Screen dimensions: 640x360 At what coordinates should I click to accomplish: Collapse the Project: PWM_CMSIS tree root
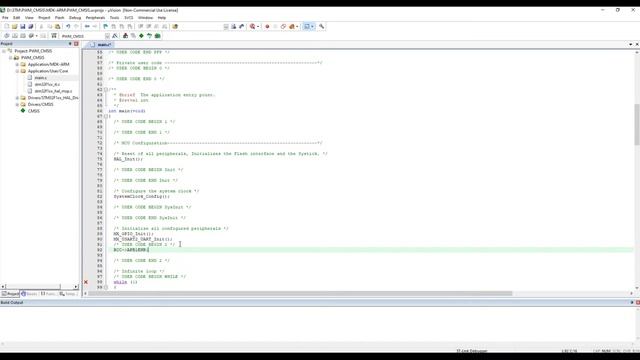(x=4, y=51)
